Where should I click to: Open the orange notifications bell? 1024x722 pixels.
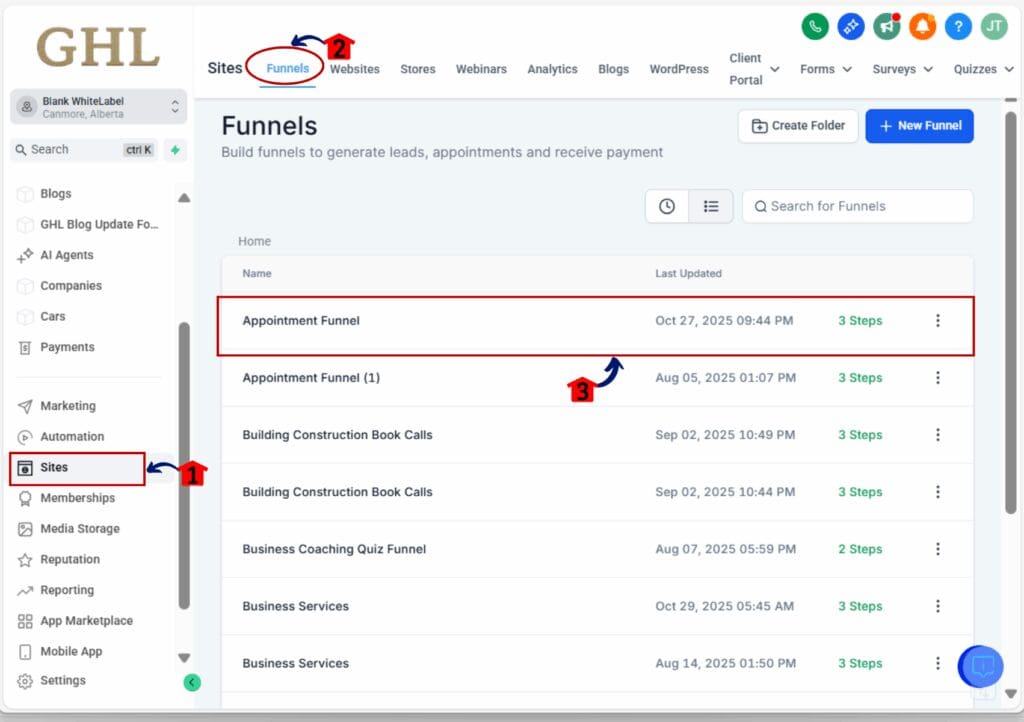(x=922, y=27)
